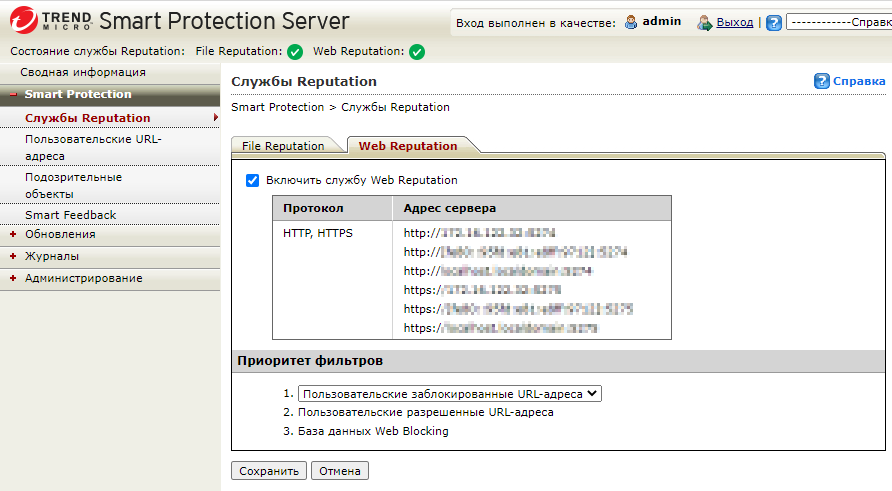Viewport: 892px width, 491px height.
Task: Click the logout icon next to Выход
Action: pos(705,22)
